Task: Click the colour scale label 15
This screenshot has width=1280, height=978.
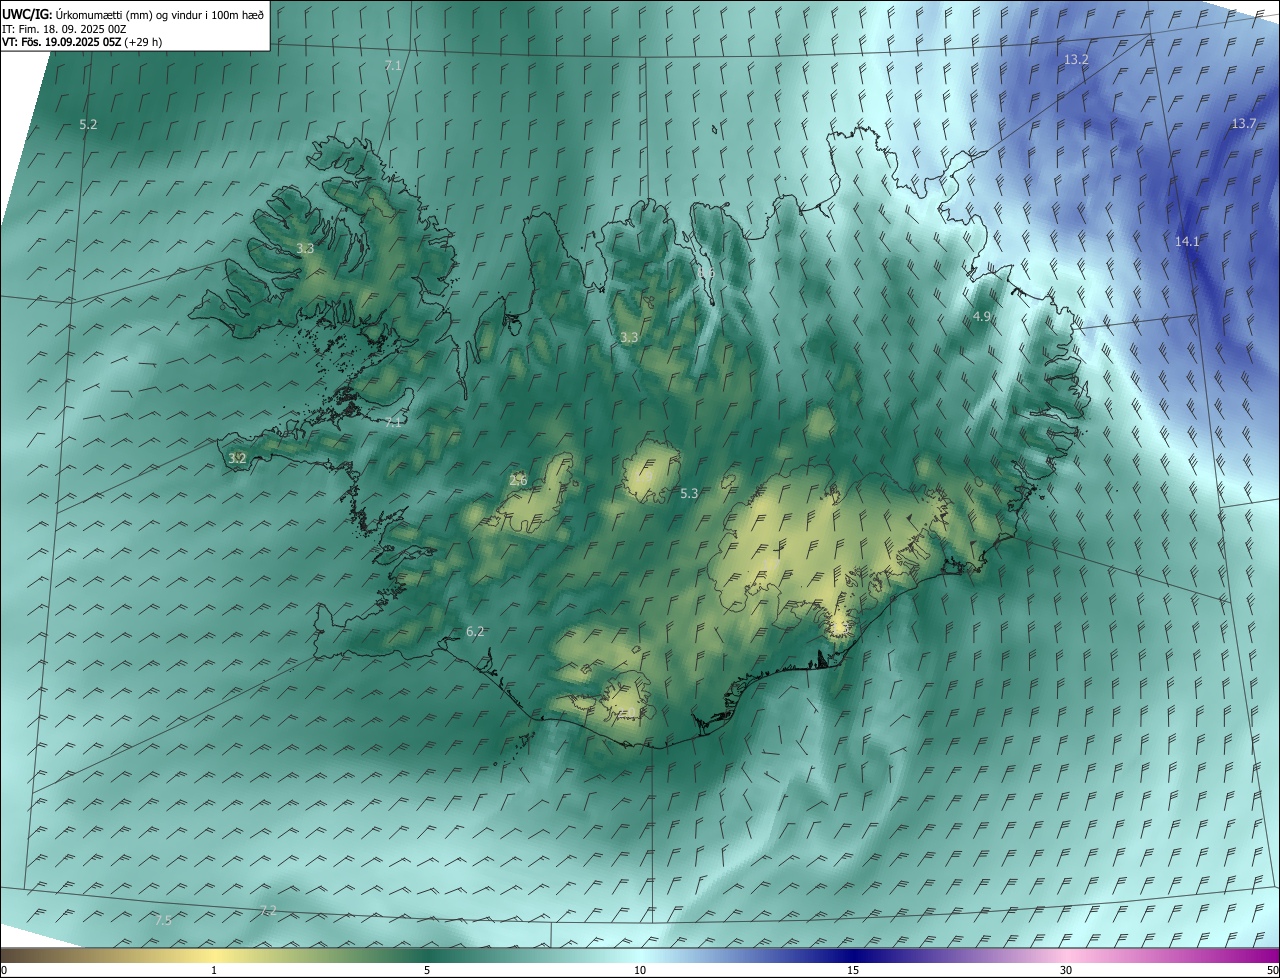Action: point(853,971)
